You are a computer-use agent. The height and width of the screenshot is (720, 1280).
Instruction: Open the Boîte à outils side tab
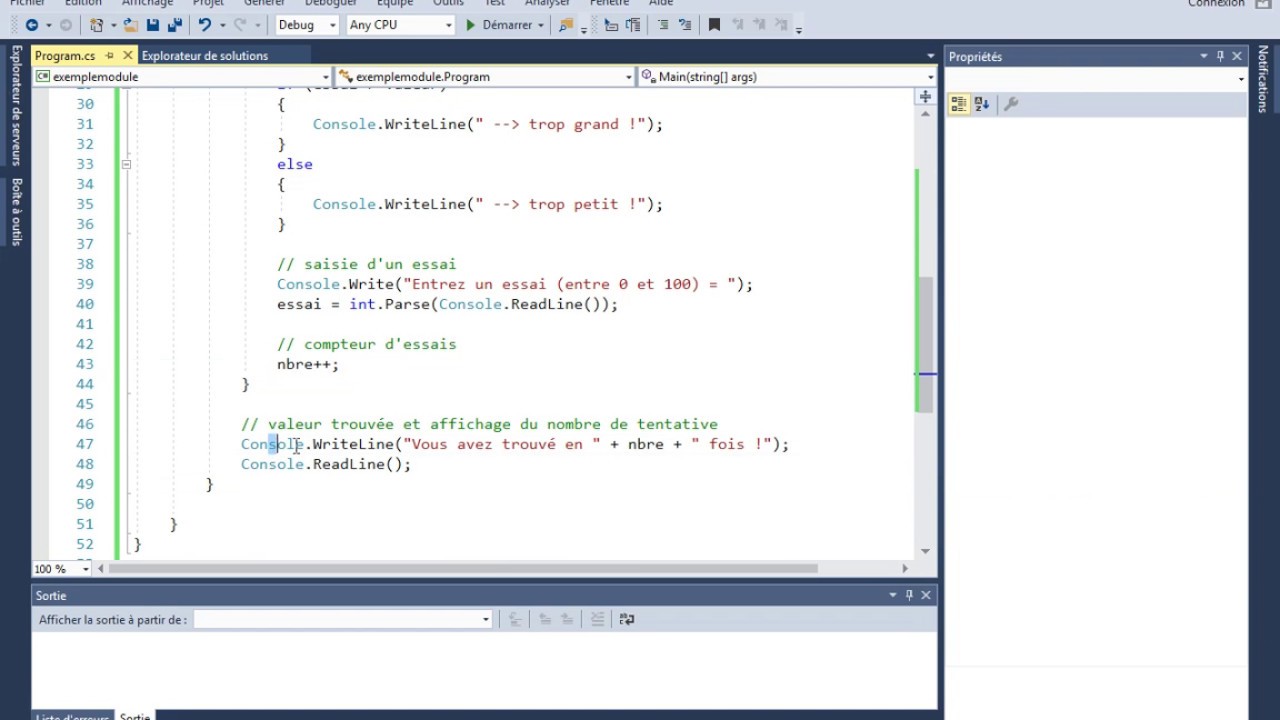(x=16, y=211)
